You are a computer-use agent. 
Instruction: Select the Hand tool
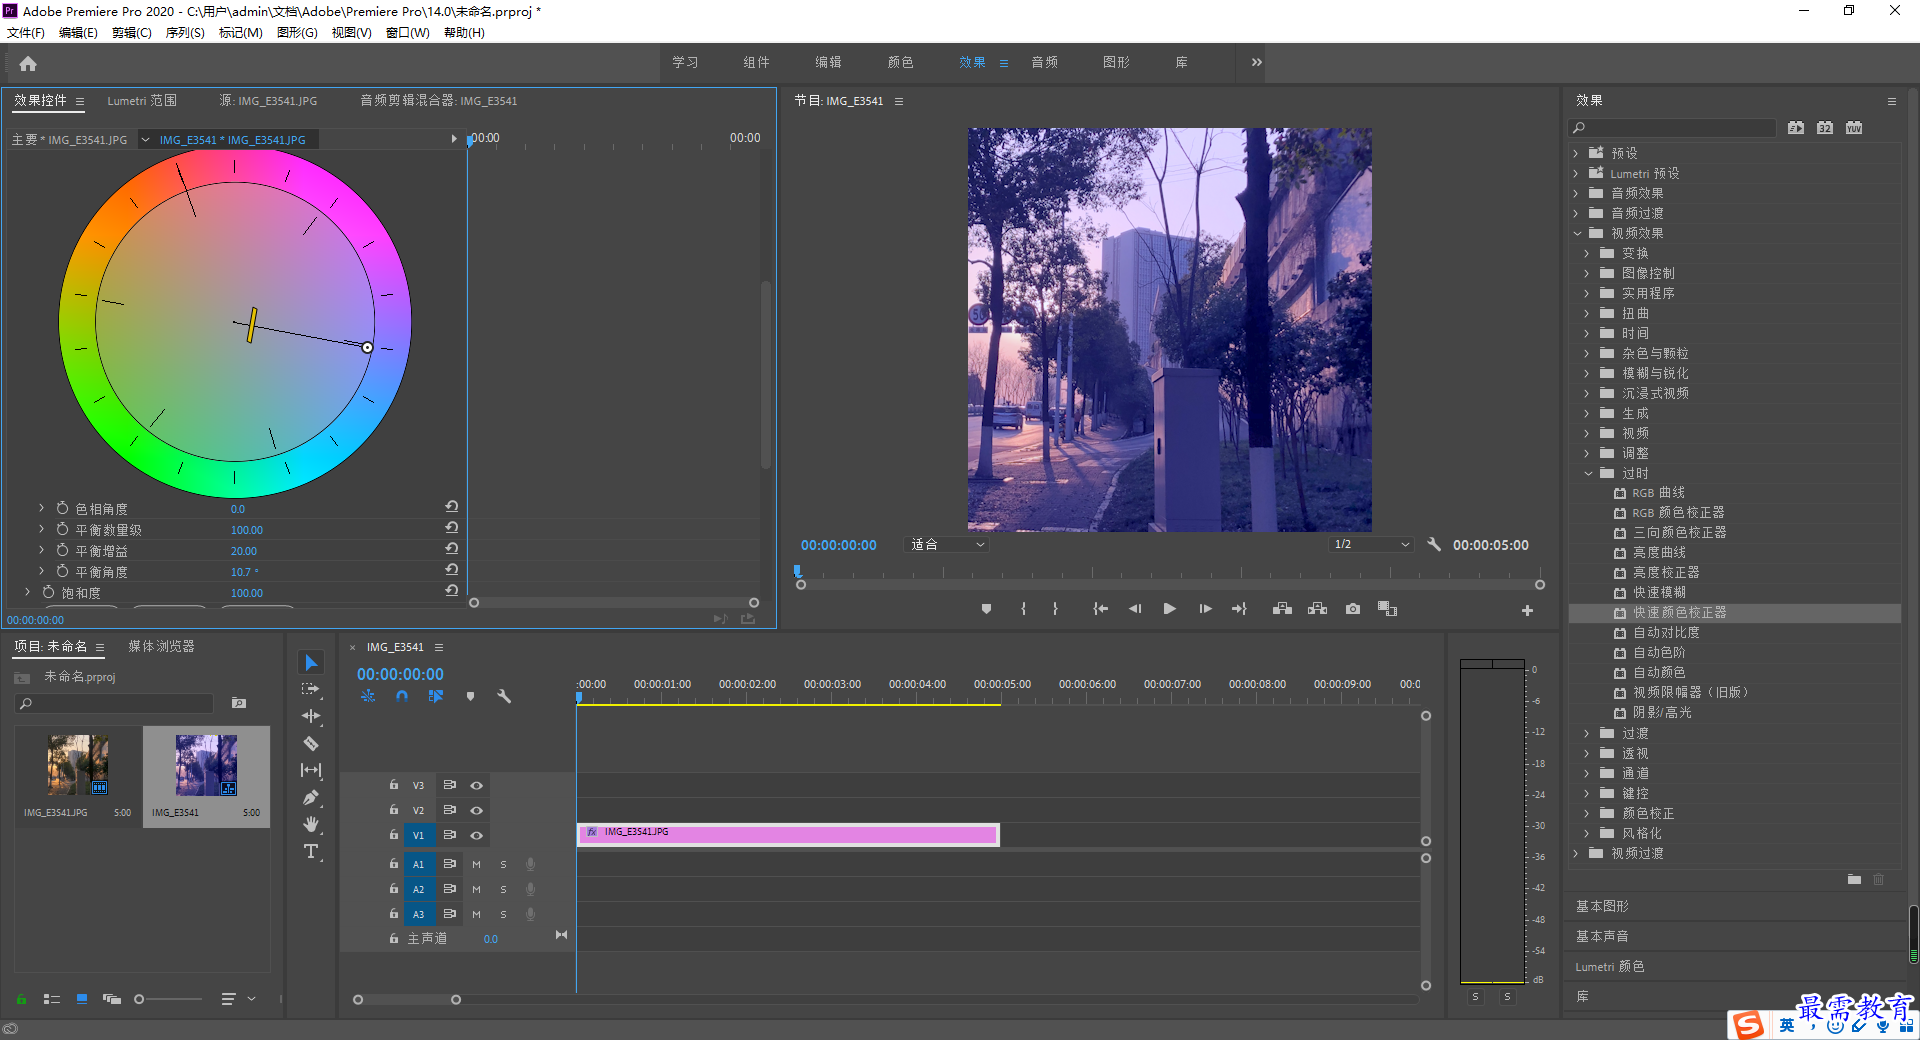[311, 824]
